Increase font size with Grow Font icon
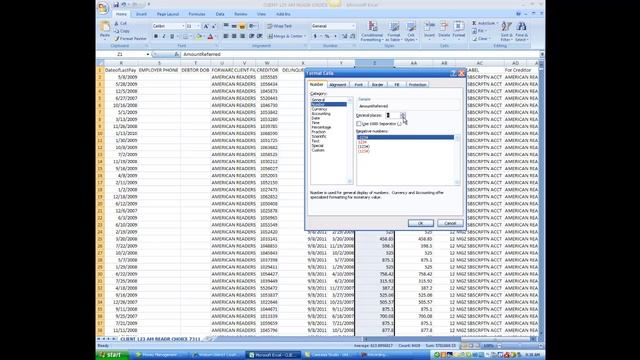Viewport: 640px width, 360px height. [206, 26]
